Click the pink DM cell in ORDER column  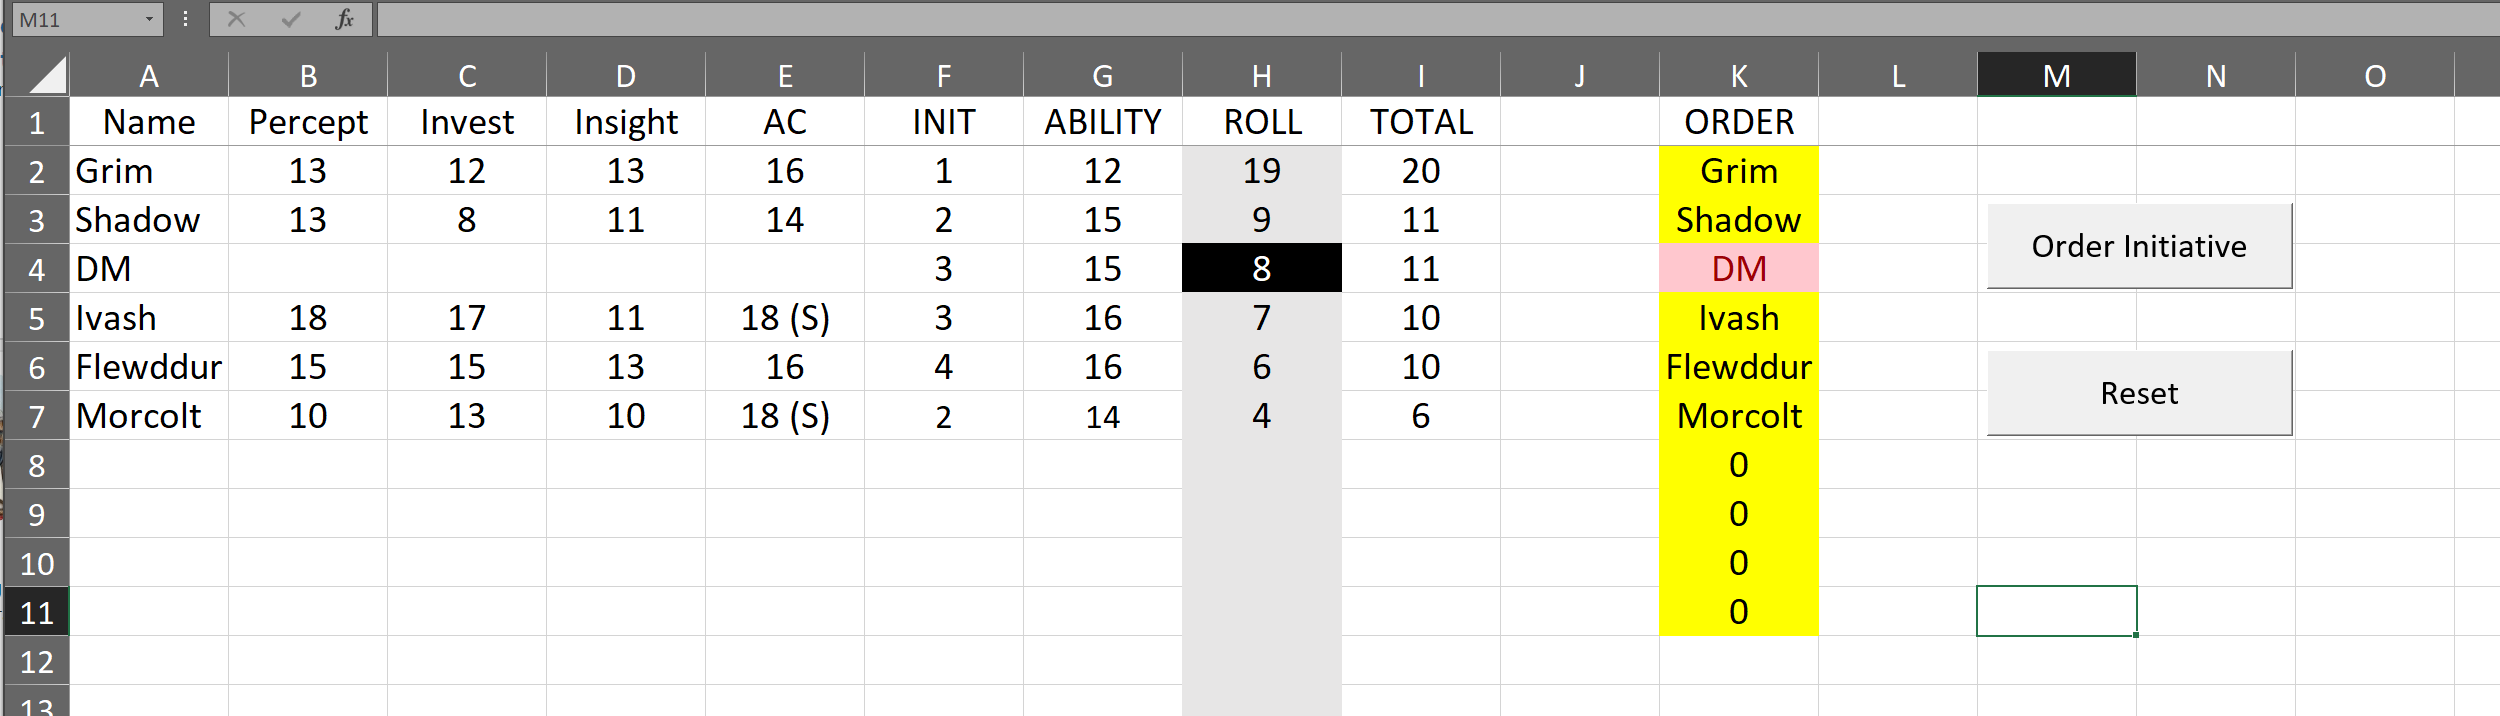1739,269
